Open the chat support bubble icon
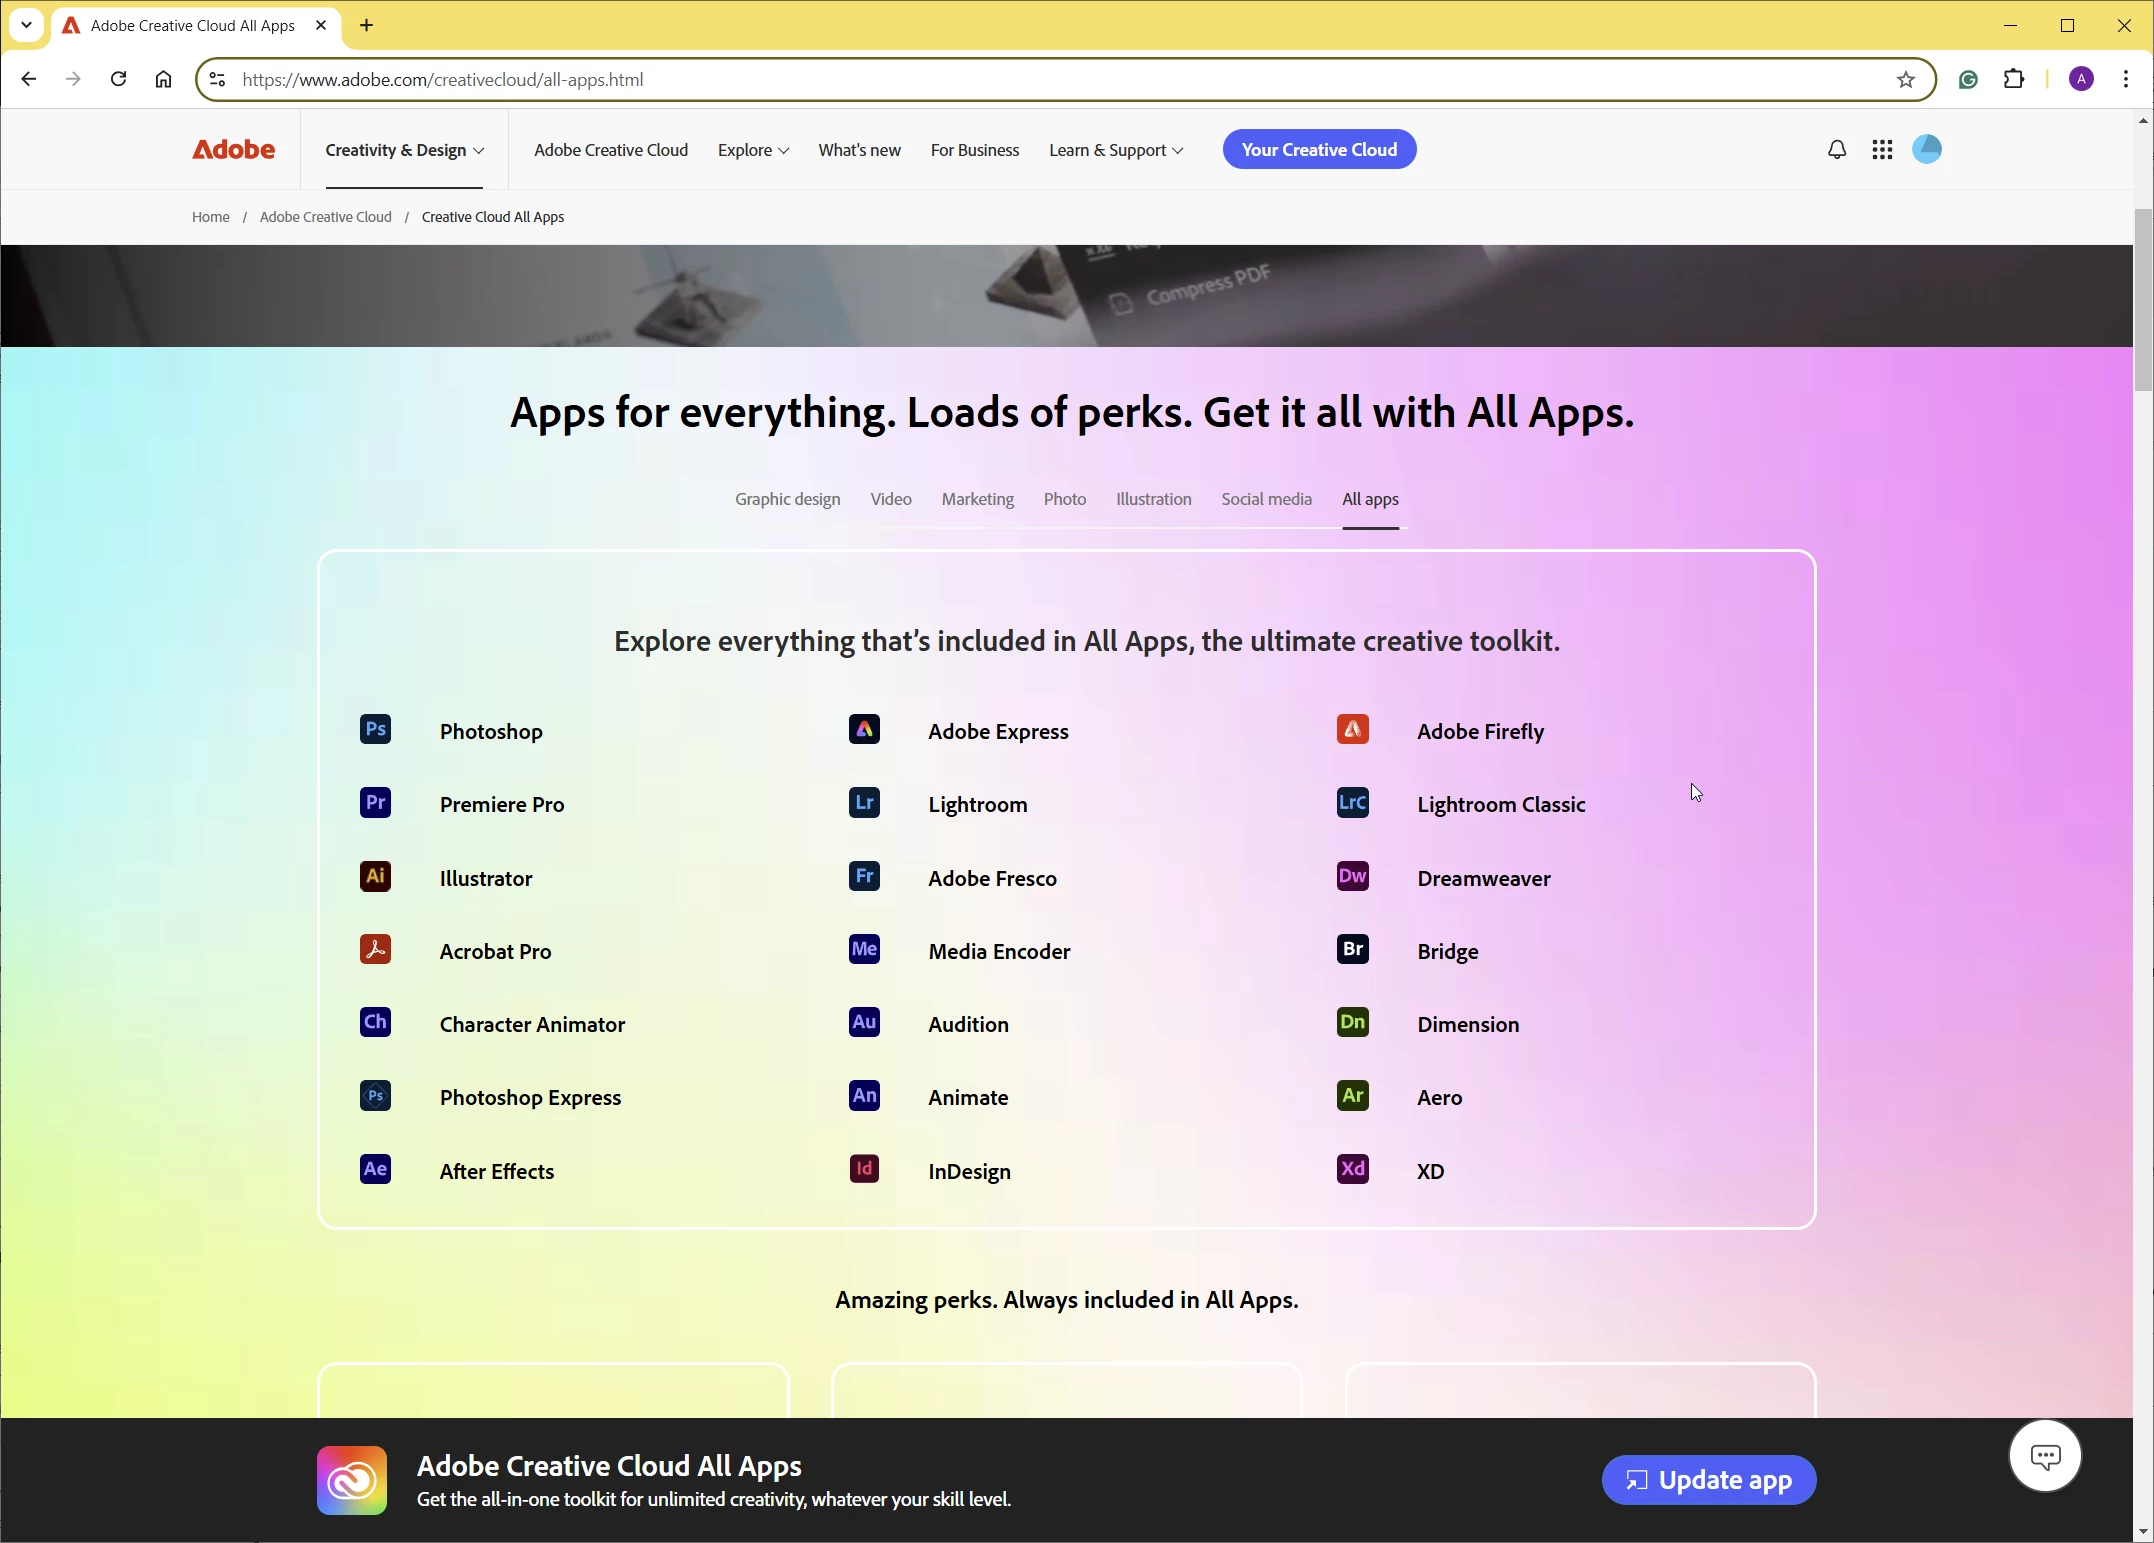This screenshot has height=1543, width=2154. (x=2045, y=1456)
